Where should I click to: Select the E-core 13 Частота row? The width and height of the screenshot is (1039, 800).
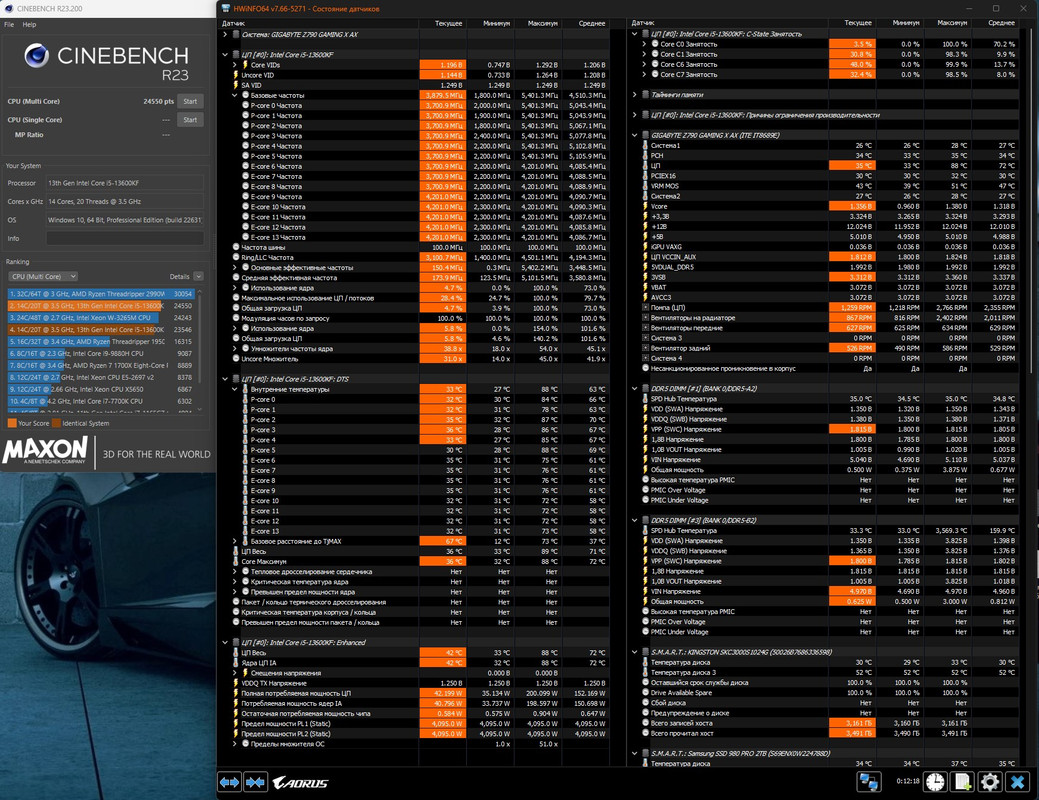click(415, 237)
